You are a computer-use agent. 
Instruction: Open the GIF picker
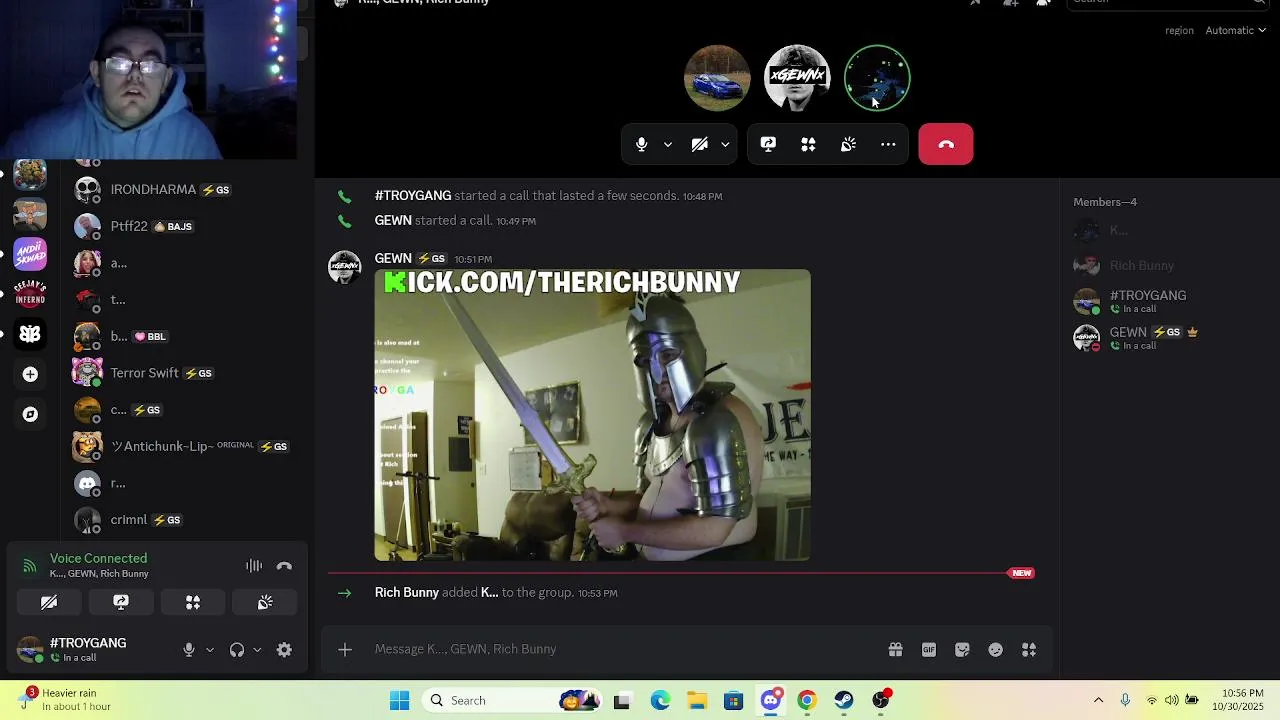click(x=929, y=650)
